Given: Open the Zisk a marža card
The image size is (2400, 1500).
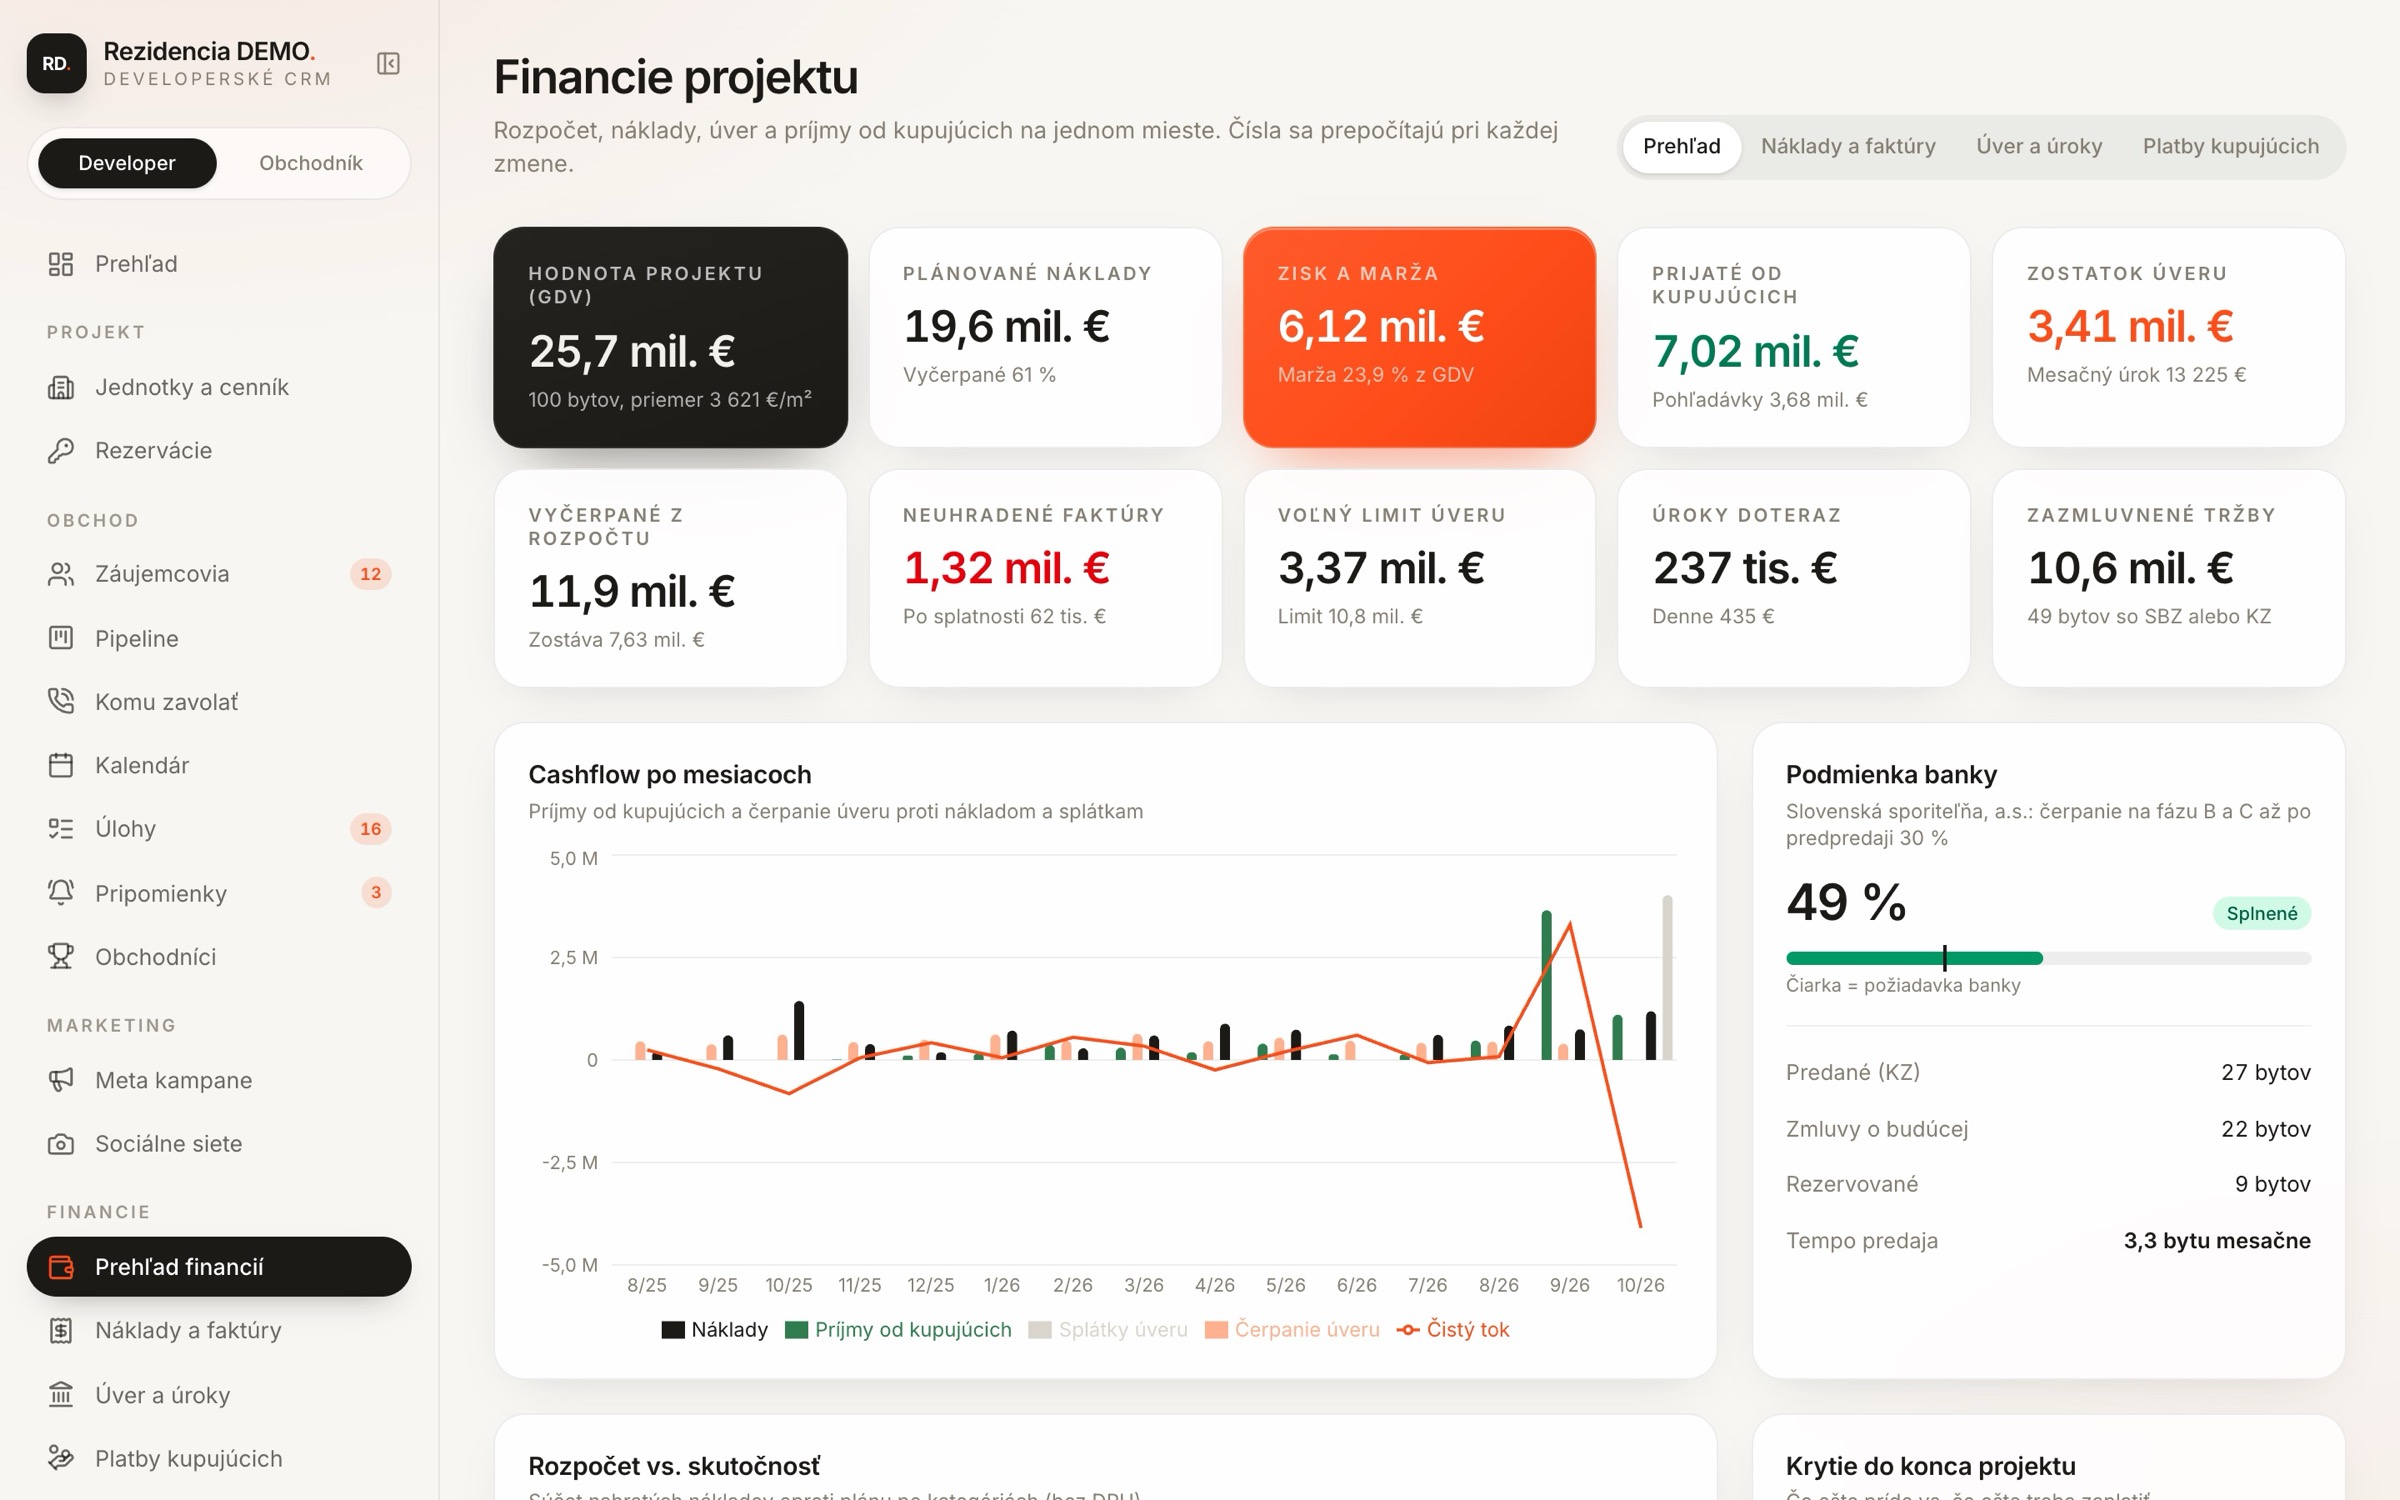Looking at the screenshot, I should coord(1419,337).
